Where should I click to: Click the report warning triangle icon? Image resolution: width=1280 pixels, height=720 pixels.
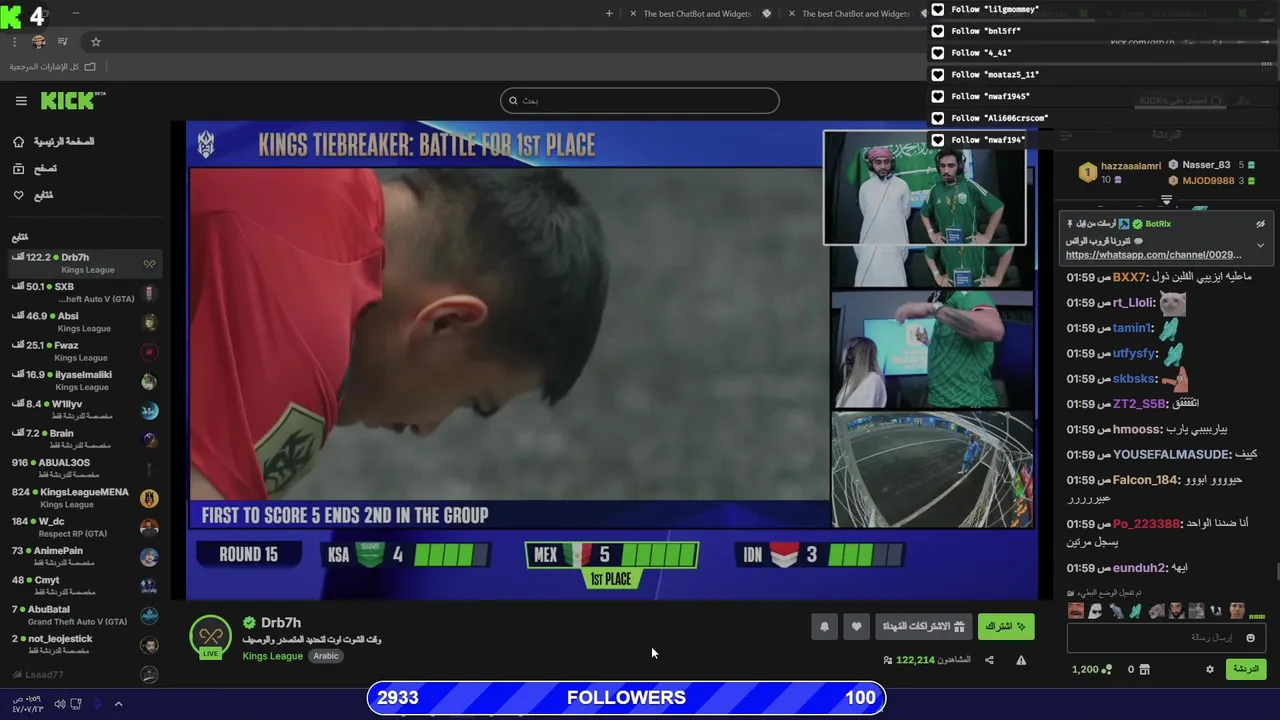click(1021, 660)
